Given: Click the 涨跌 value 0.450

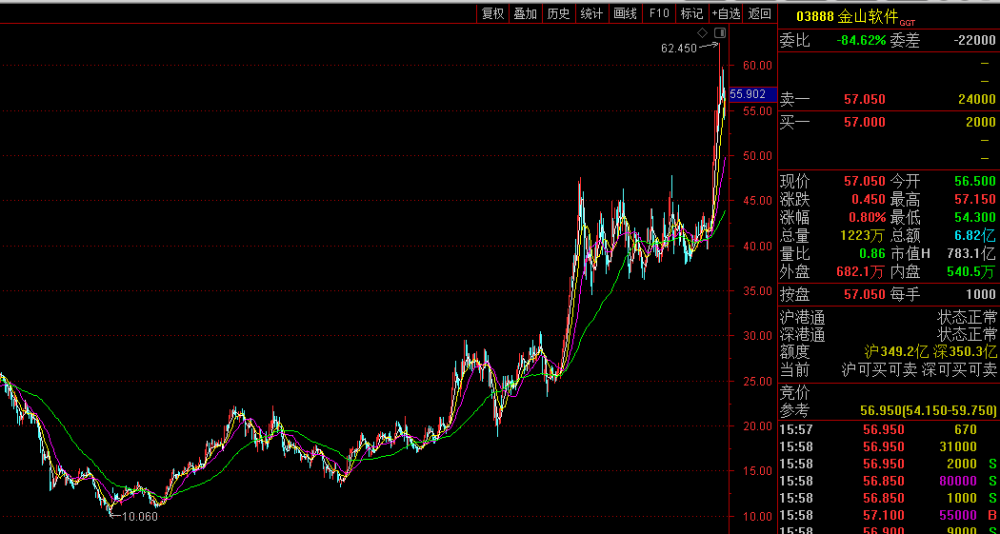Looking at the screenshot, I should tap(869, 200).
